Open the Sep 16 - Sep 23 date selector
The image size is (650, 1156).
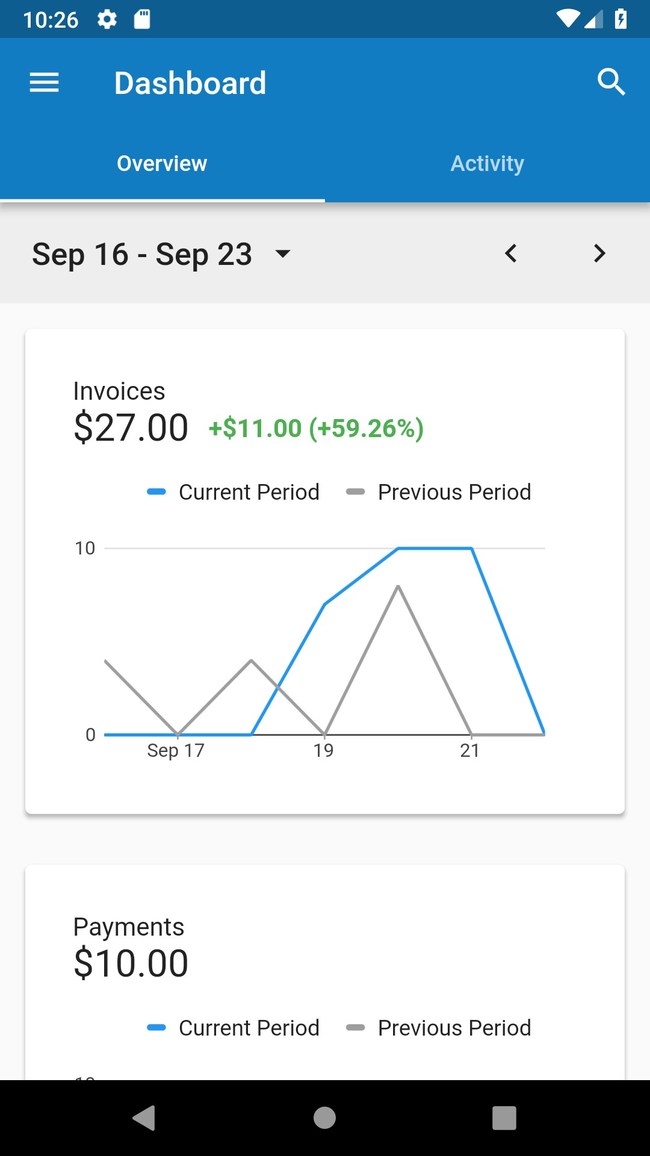(160, 253)
